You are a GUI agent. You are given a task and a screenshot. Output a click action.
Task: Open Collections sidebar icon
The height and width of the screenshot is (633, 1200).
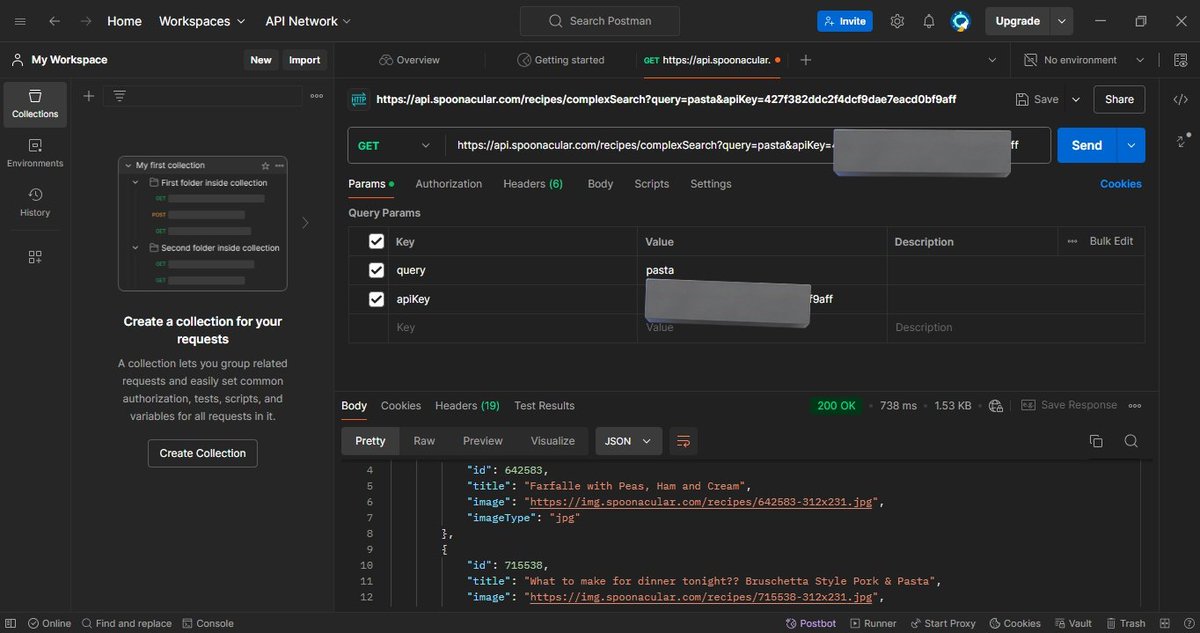click(35, 104)
